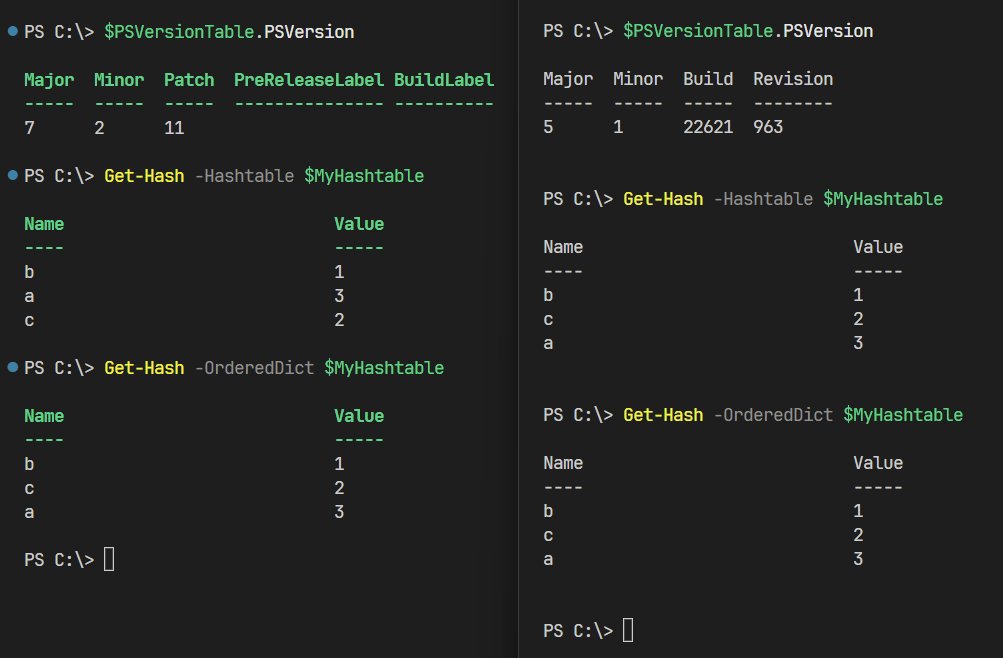
Task: Select the "BuildLabel" column header
Action: pos(443,80)
